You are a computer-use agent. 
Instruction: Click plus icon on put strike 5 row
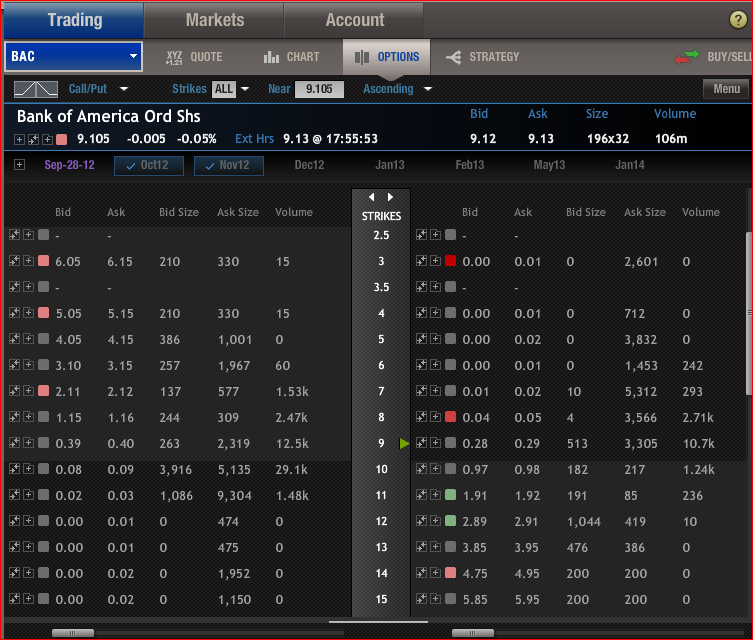[x=436, y=338]
